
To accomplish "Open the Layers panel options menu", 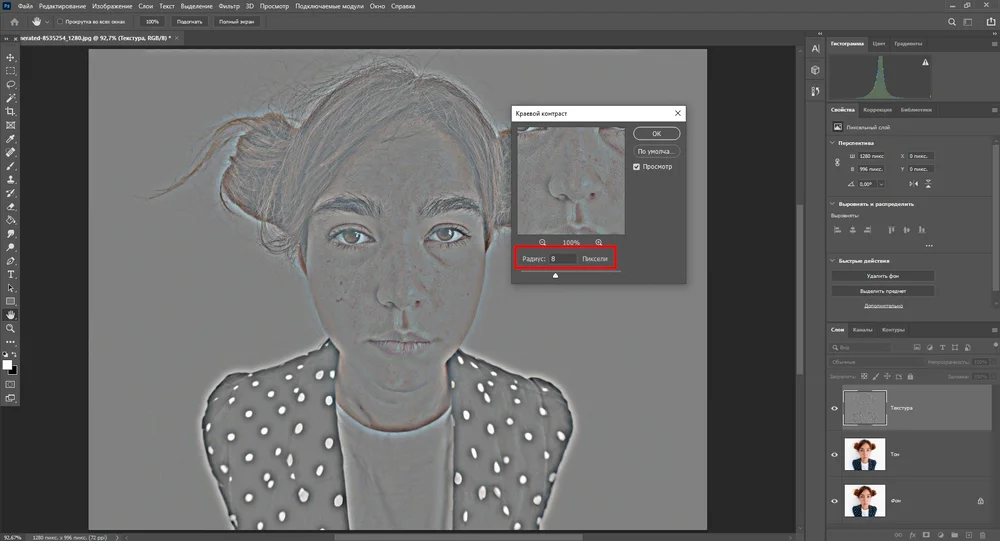I will (x=994, y=330).
